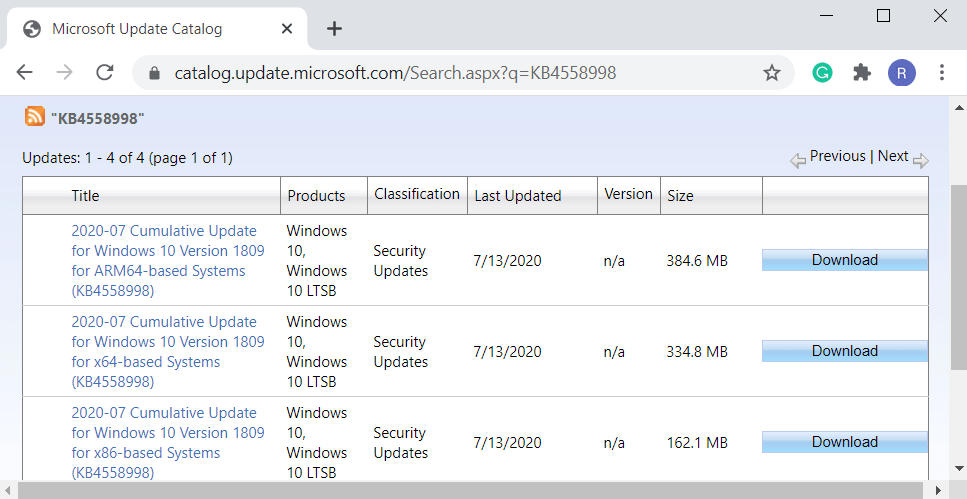Click the n/a version in x86 row
This screenshot has height=499, width=967.
click(x=614, y=443)
